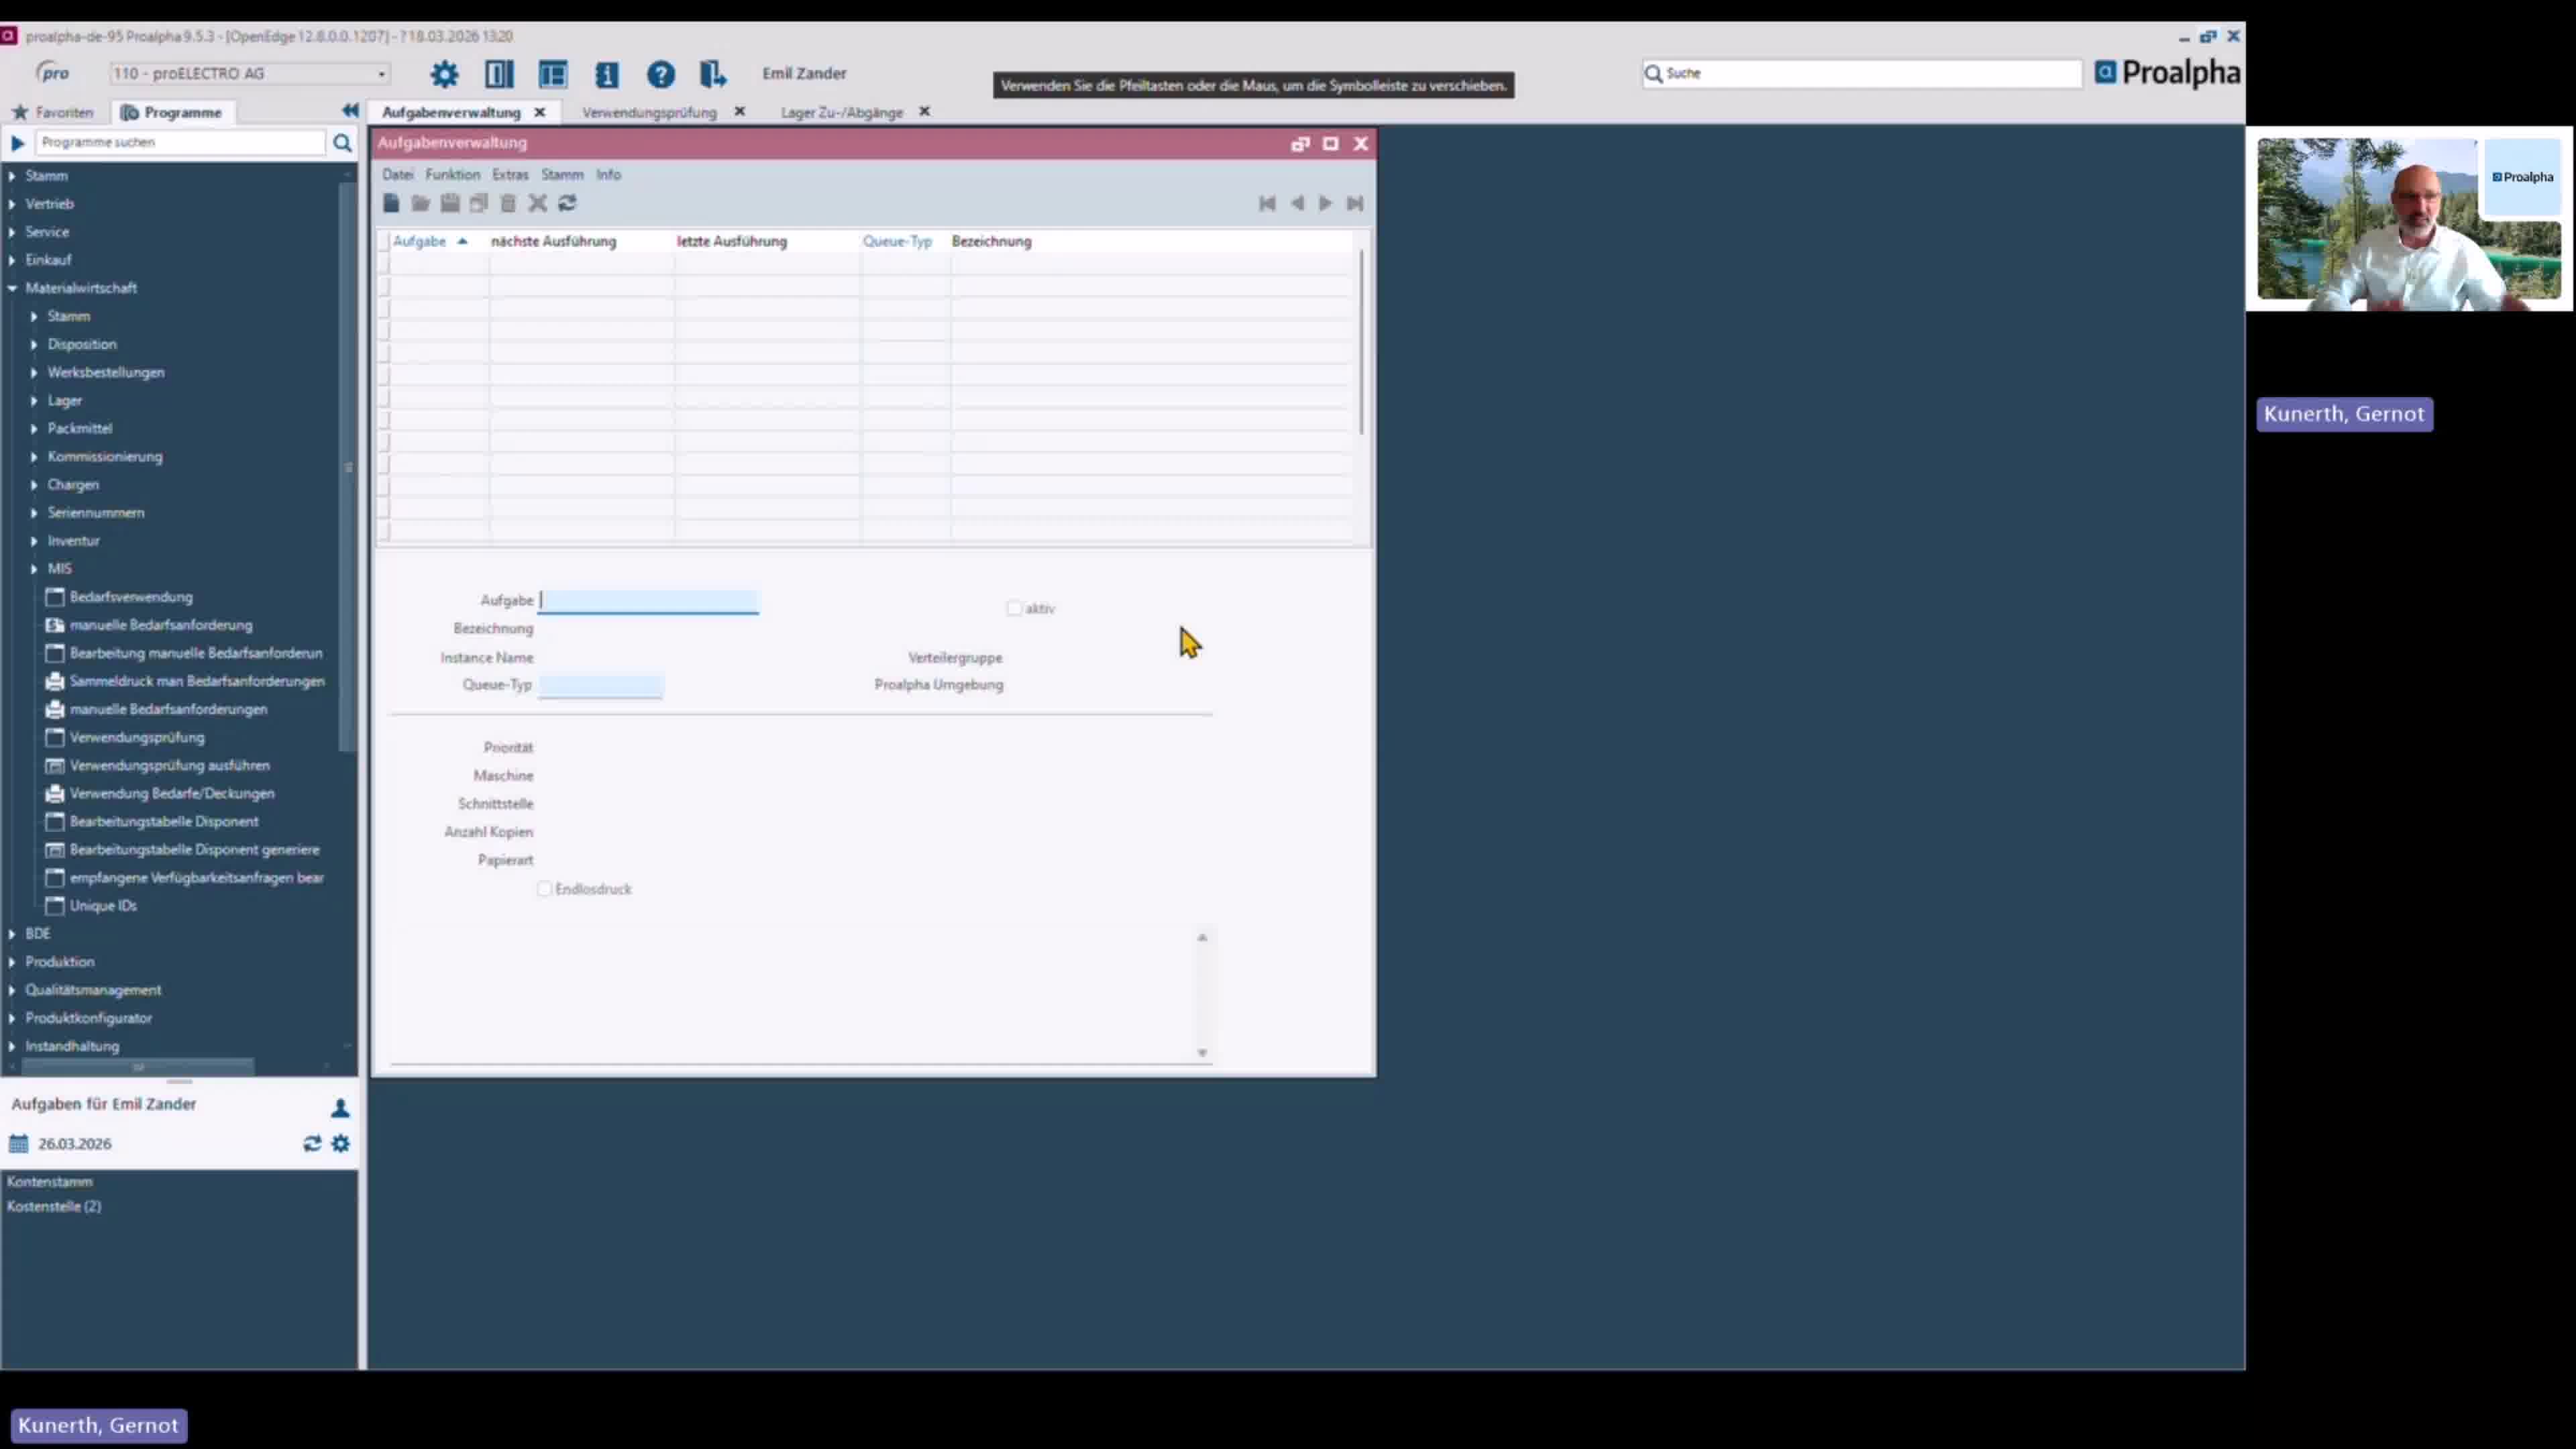Open Bedarfsverwendung in the program tree
The image size is (2576, 1449).
pyautogui.click(x=131, y=597)
